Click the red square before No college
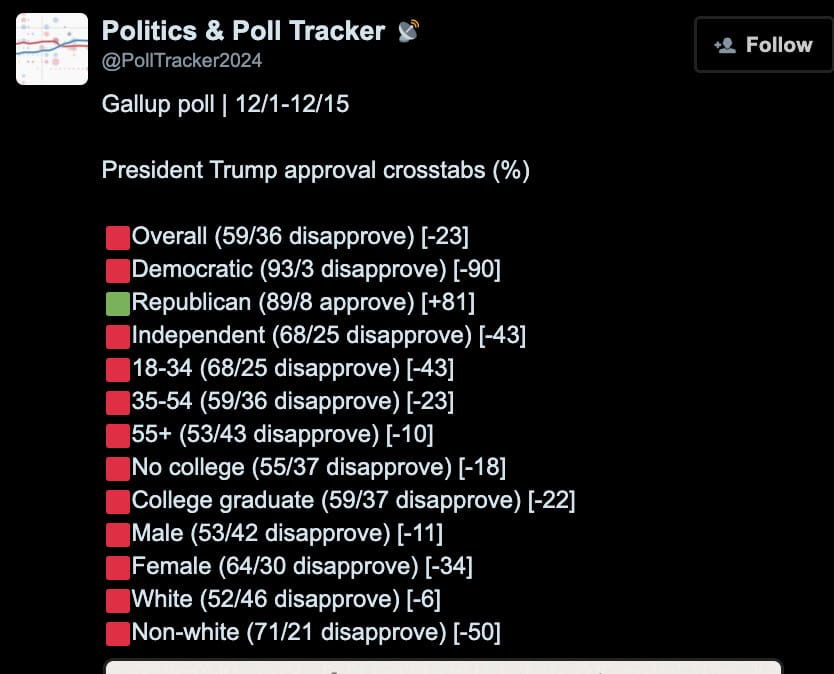 tap(118, 468)
